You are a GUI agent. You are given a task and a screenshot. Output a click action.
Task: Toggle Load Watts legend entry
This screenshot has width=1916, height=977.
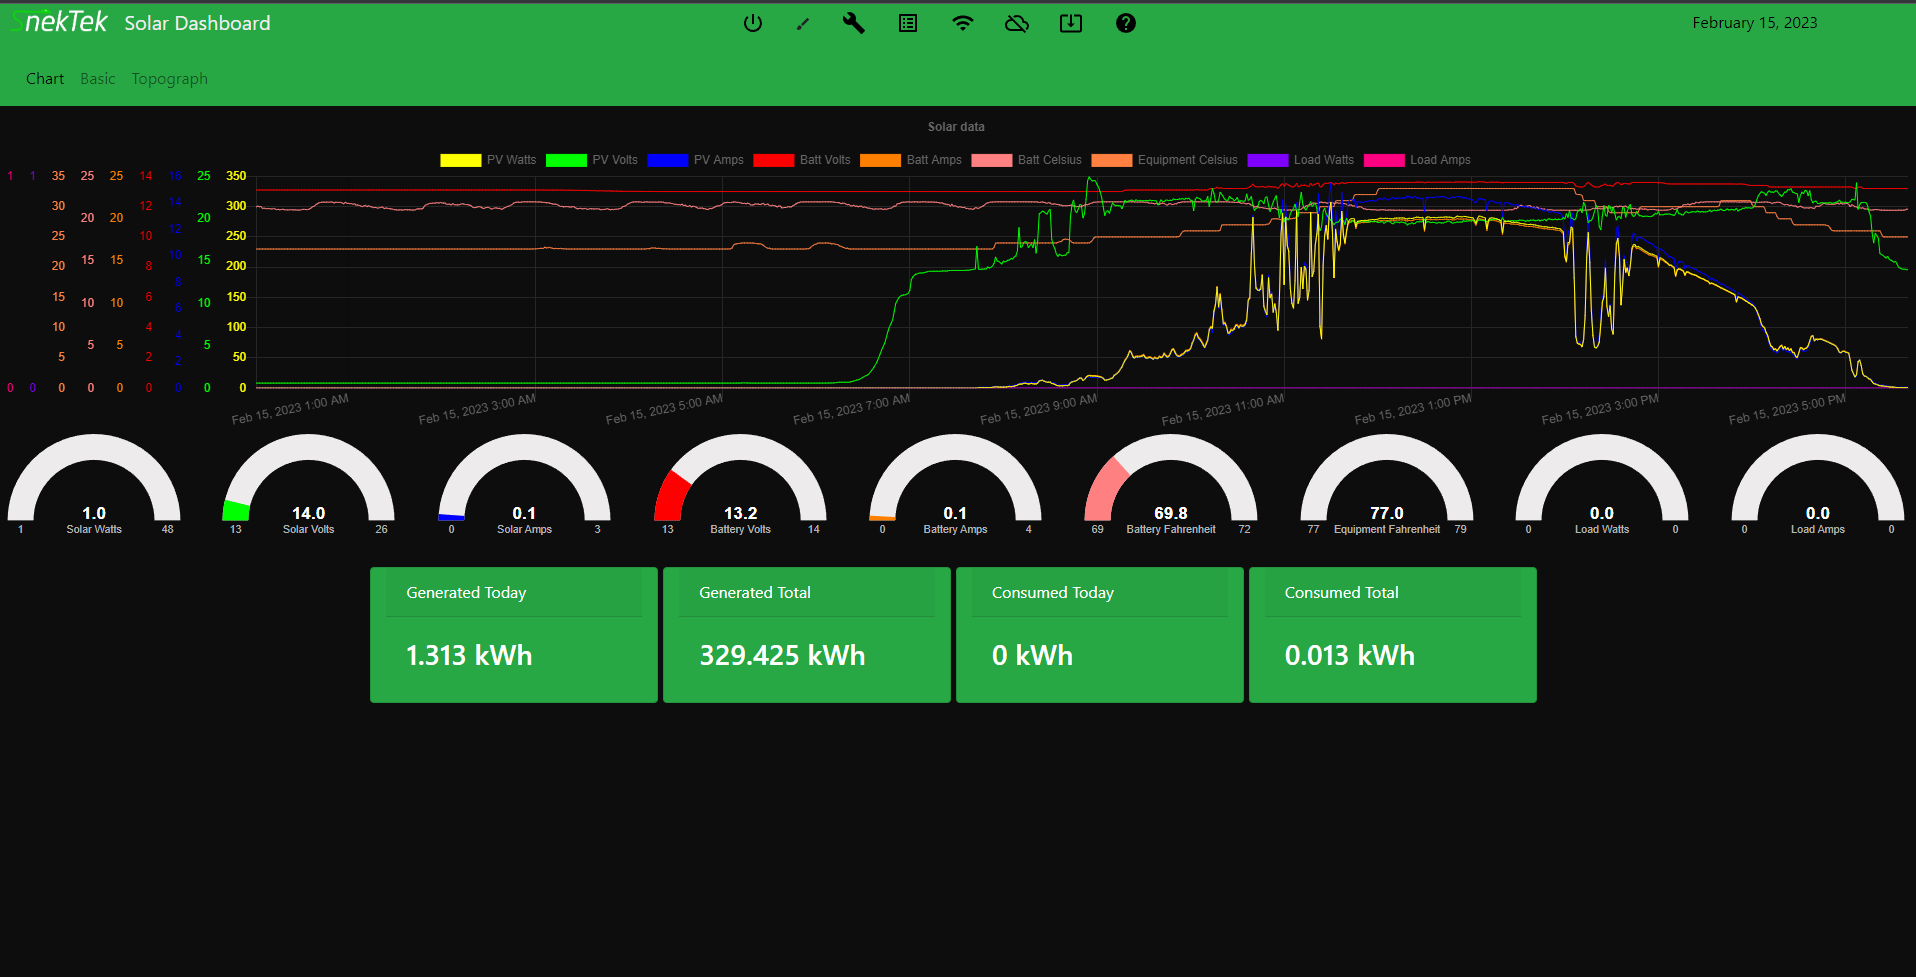click(x=1301, y=160)
